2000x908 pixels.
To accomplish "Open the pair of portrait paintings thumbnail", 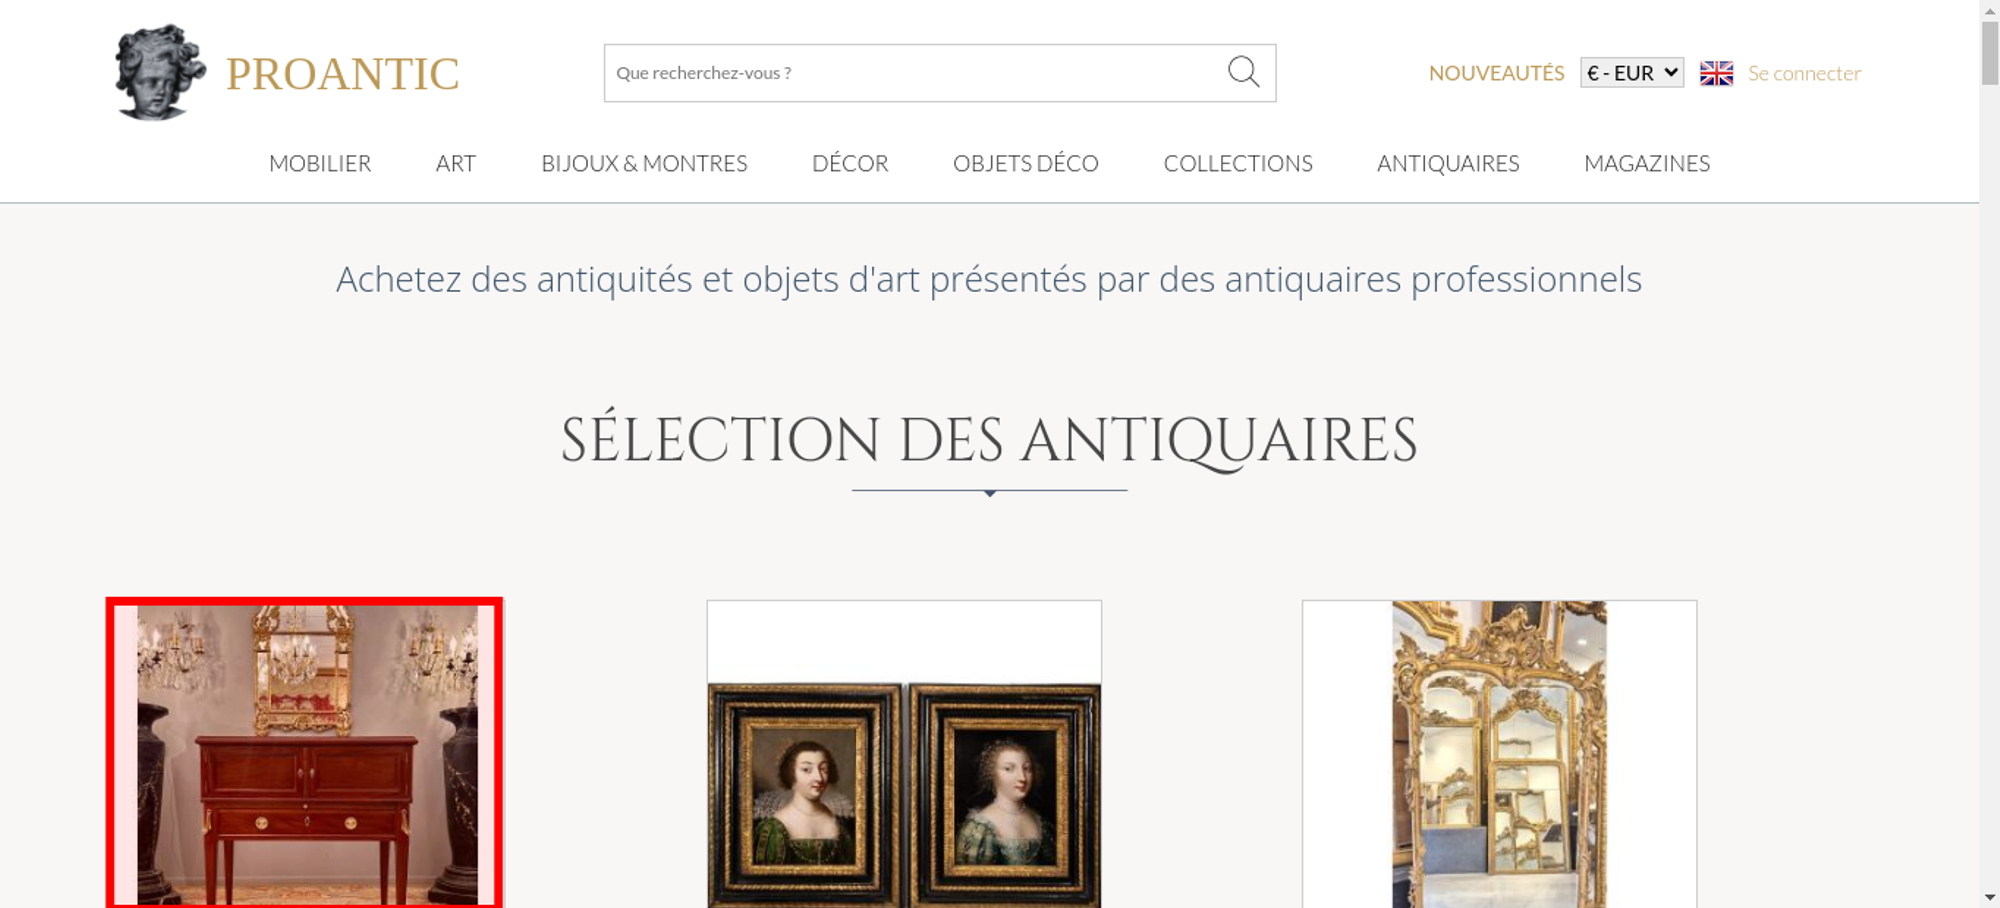I will [x=904, y=754].
